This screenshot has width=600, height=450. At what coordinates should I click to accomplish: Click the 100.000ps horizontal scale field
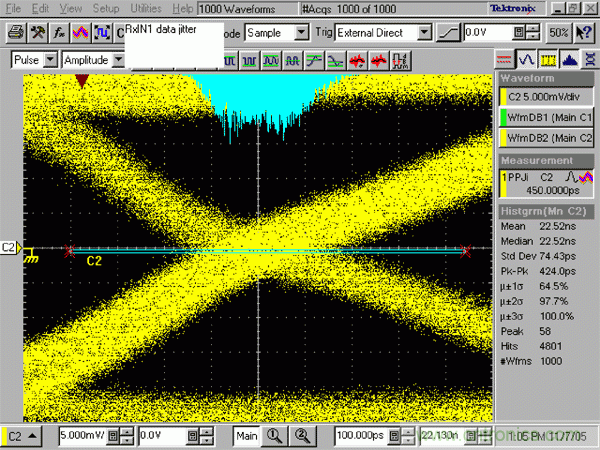359,436
